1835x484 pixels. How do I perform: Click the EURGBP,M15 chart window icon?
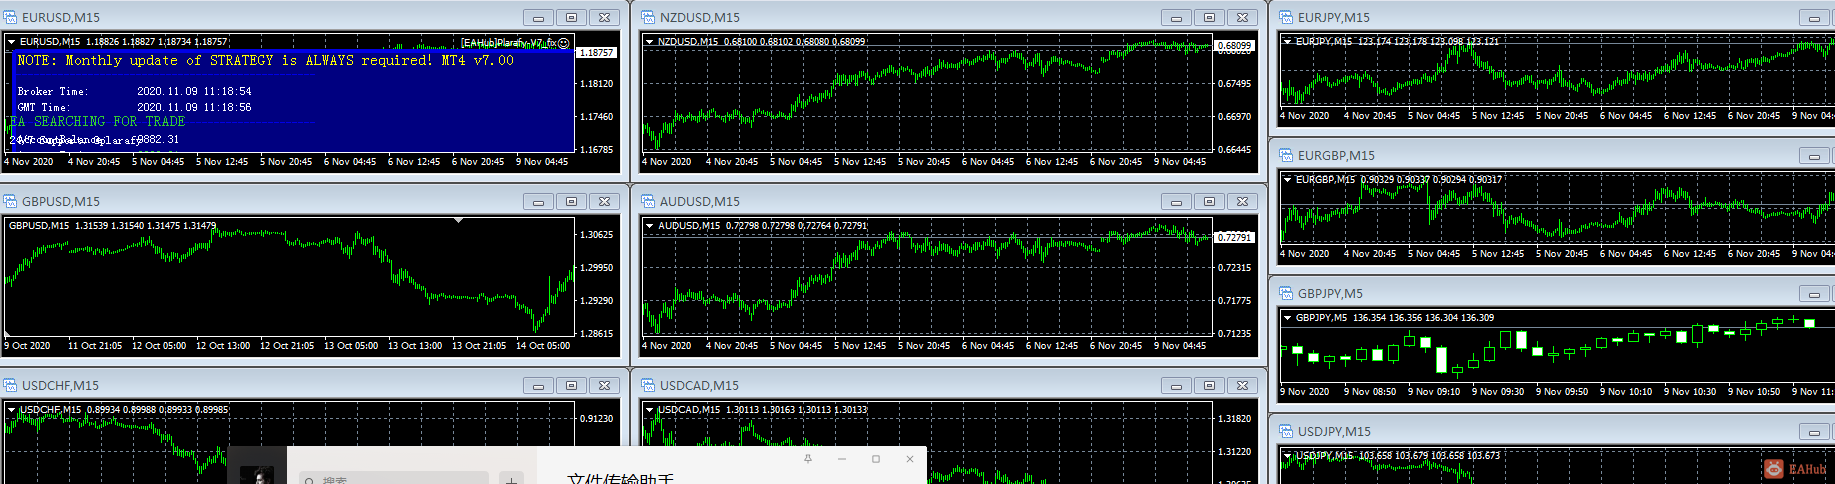1286,155
